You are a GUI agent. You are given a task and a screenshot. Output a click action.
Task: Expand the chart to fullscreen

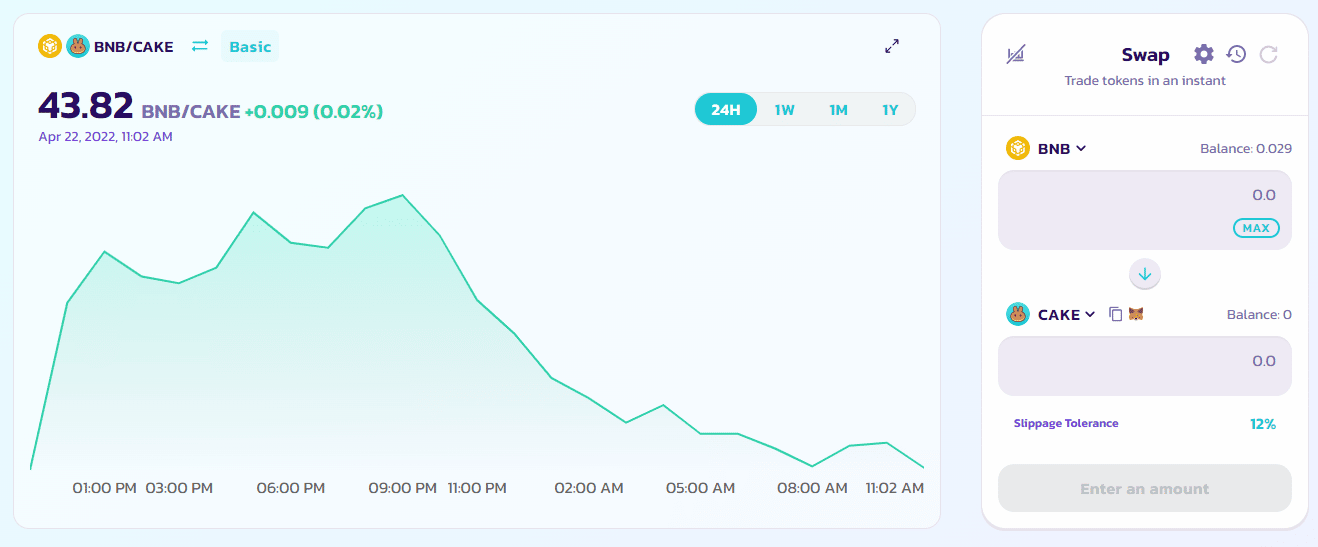[892, 46]
